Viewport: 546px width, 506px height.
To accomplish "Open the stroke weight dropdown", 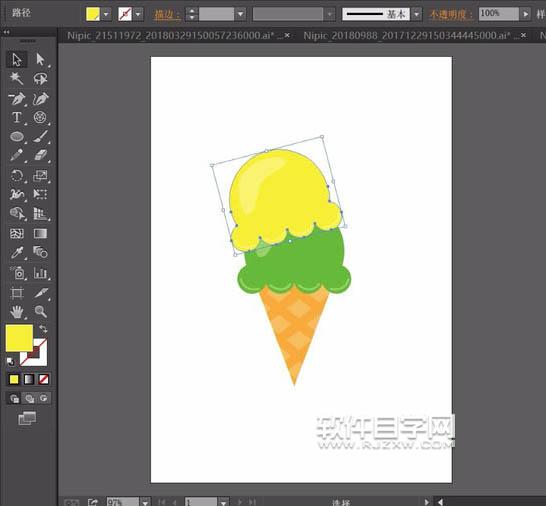I will (240, 14).
